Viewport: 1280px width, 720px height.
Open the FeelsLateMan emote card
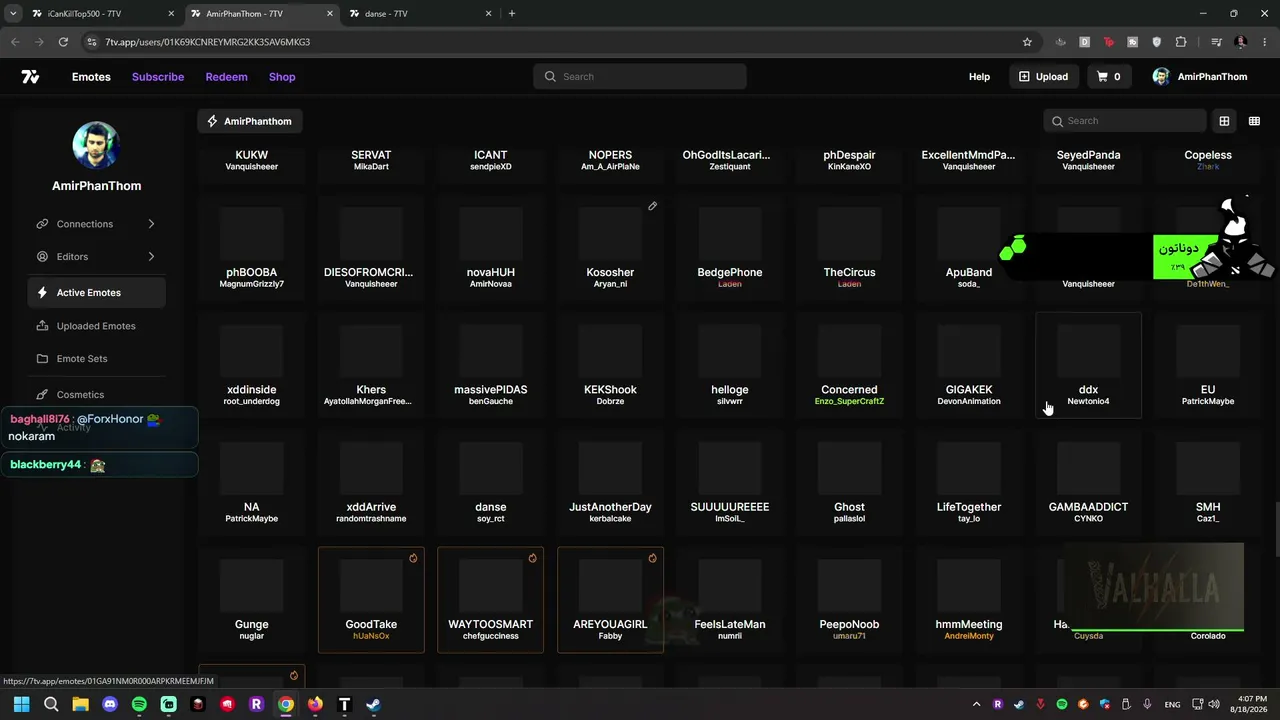point(730,599)
